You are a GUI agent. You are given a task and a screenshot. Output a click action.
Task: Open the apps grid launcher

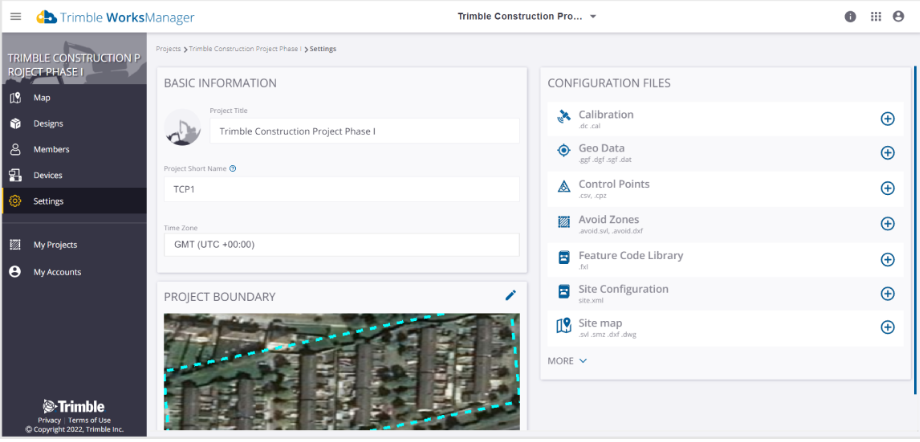pos(876,17)
